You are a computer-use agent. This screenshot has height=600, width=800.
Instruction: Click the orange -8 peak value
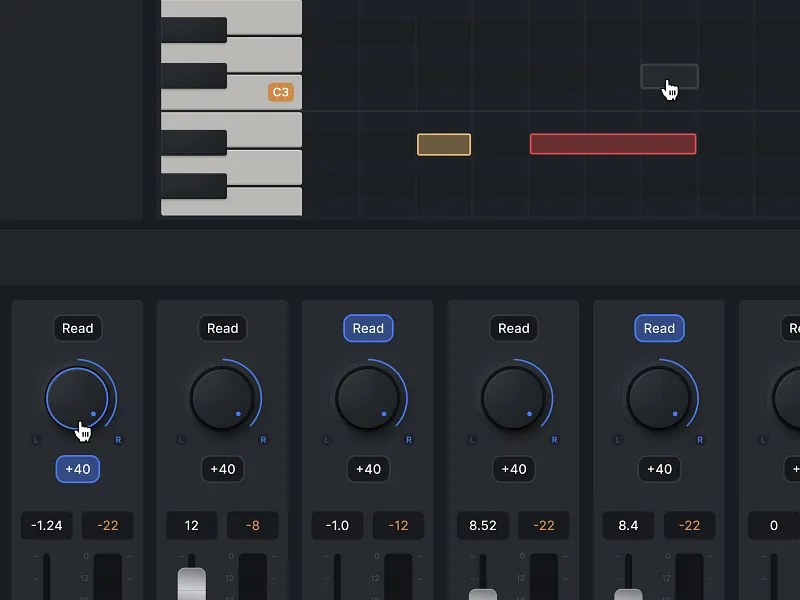252,525
